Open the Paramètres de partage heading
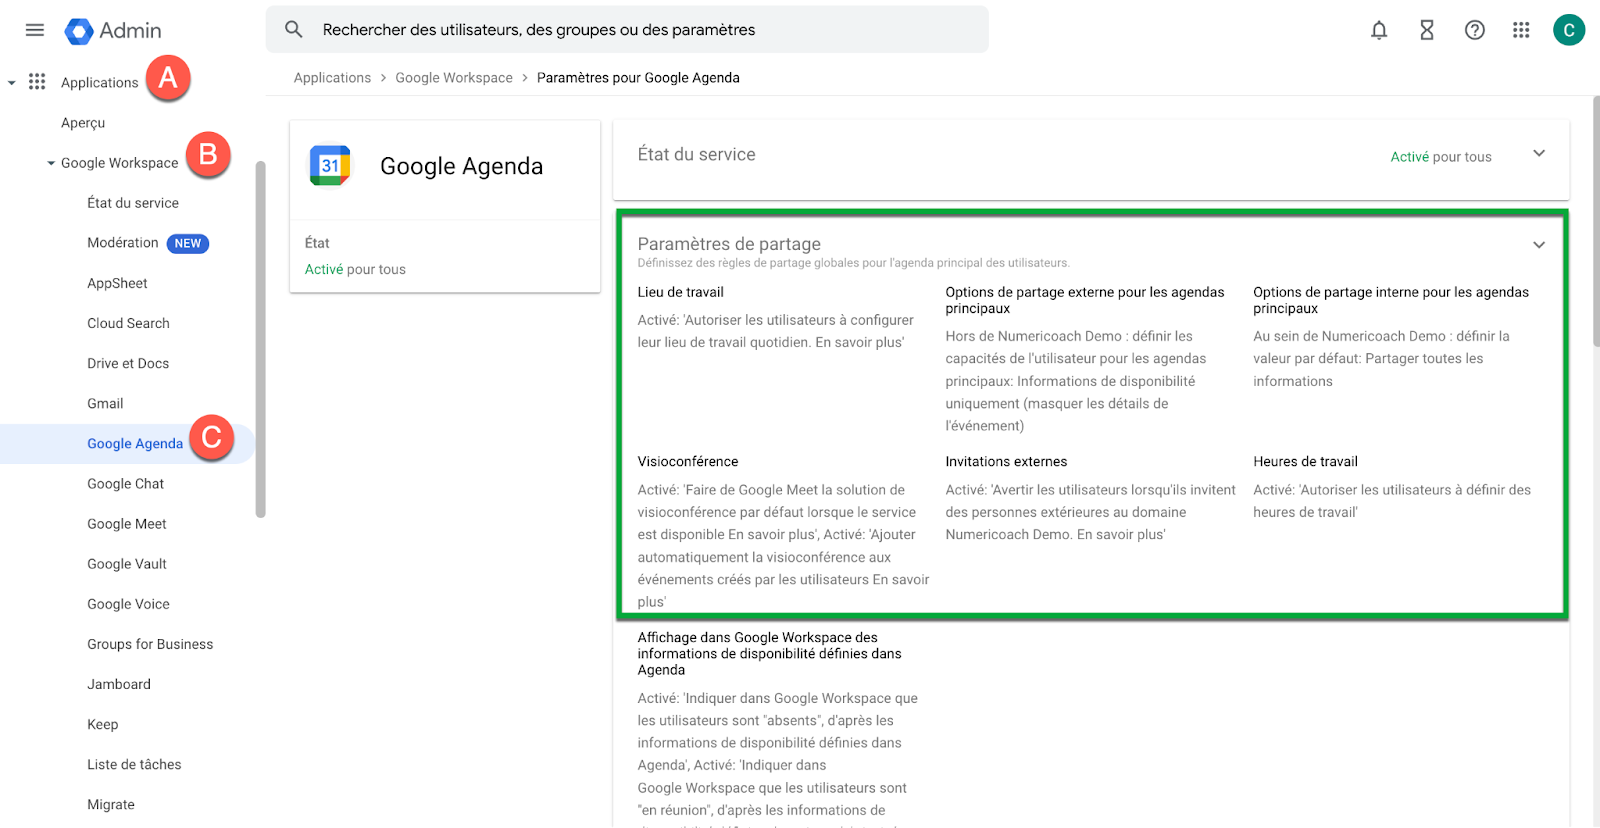The width and height of the screenshot is (1600, 828). coord(729,244)
